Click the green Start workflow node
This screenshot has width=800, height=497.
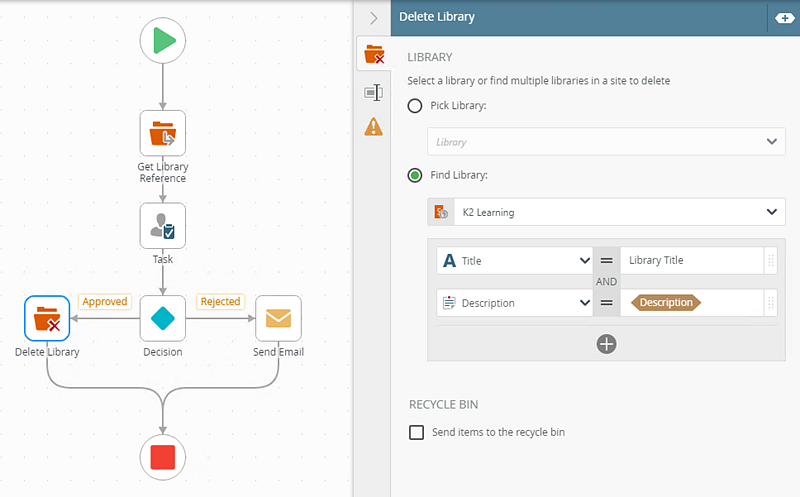(162, 40)
